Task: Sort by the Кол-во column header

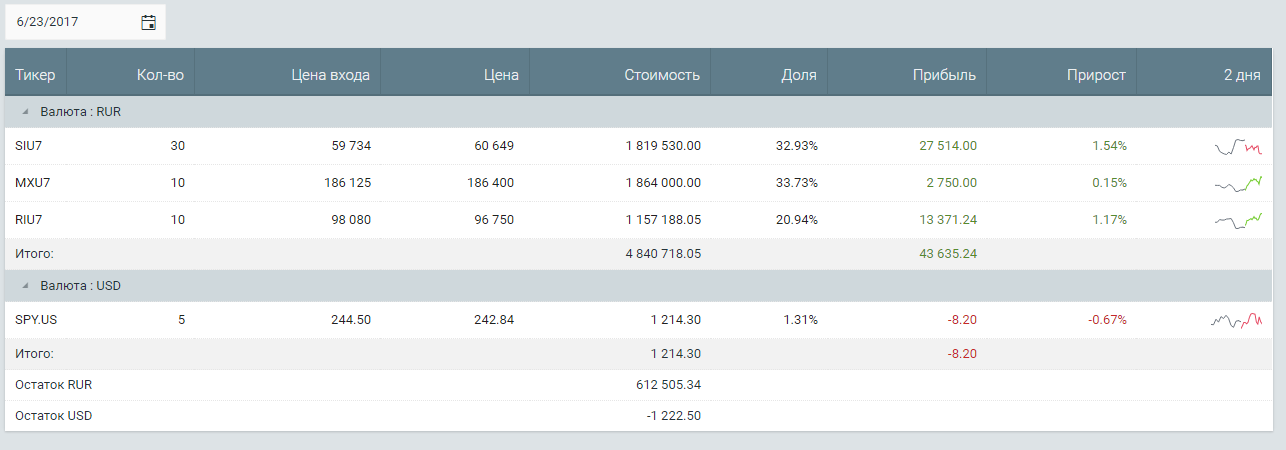Action: click(131, 75)
